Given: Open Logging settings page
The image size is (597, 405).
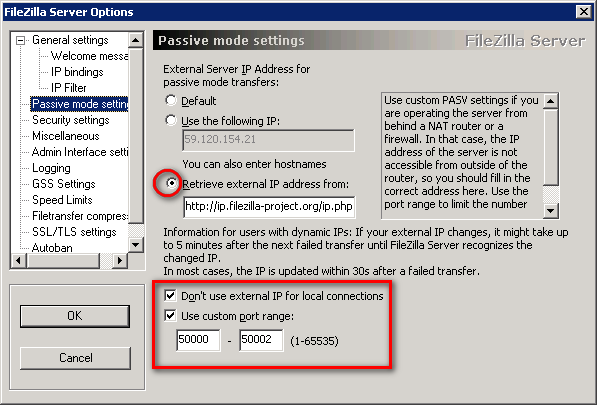Looking at the screenshot, I should pos(51,168).
